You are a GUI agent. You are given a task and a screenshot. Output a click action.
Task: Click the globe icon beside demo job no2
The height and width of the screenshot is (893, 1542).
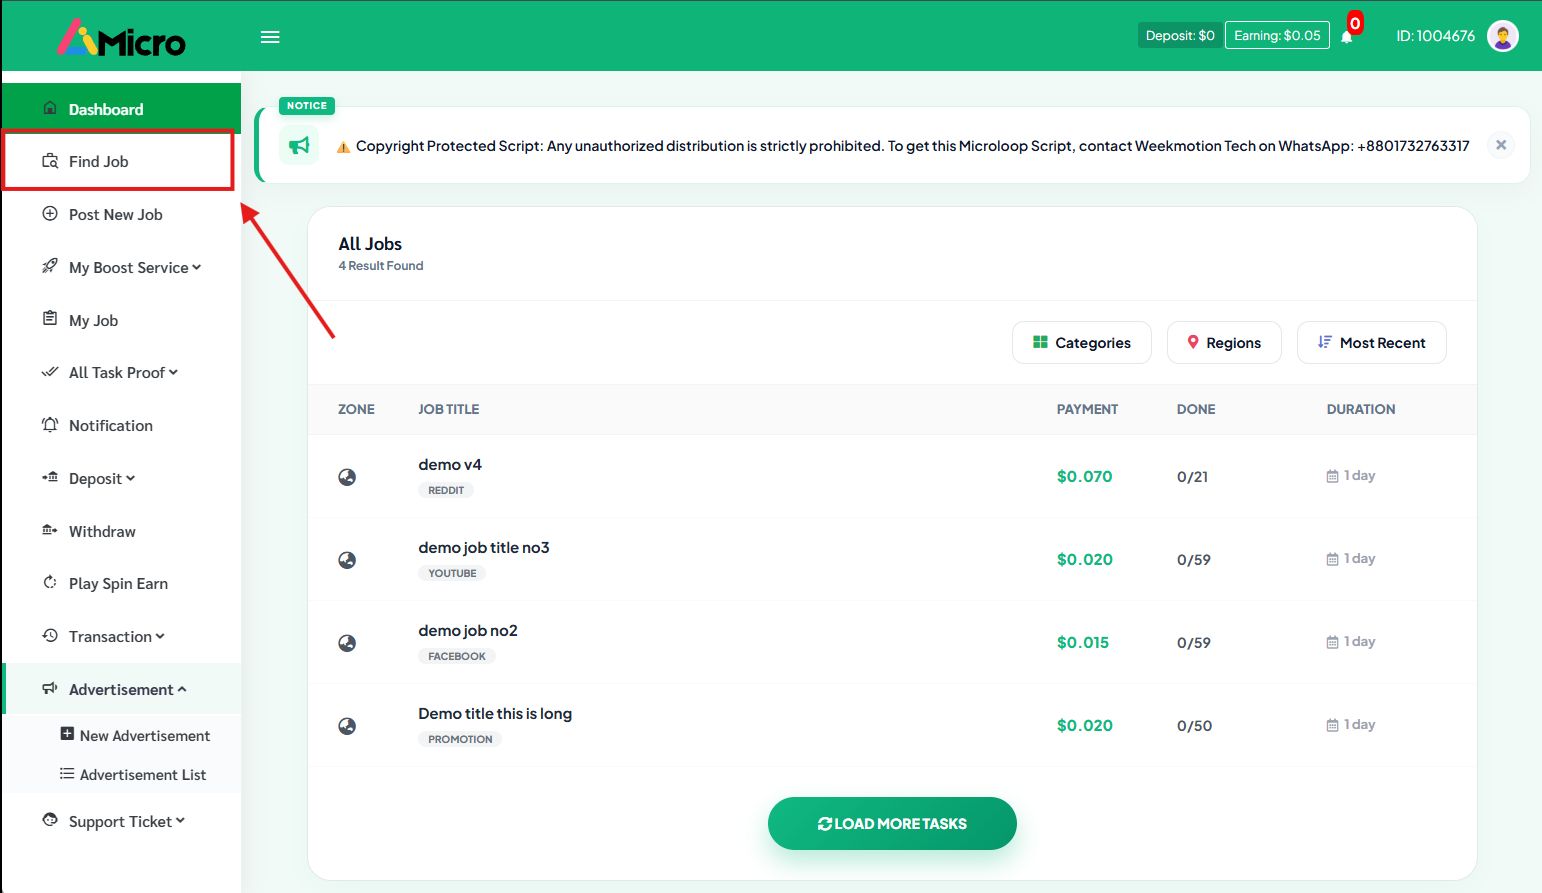pos(347,643)
